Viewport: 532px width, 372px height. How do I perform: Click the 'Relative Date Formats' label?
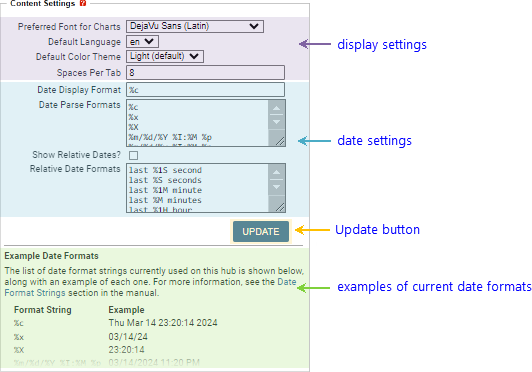tap(75, 169)
